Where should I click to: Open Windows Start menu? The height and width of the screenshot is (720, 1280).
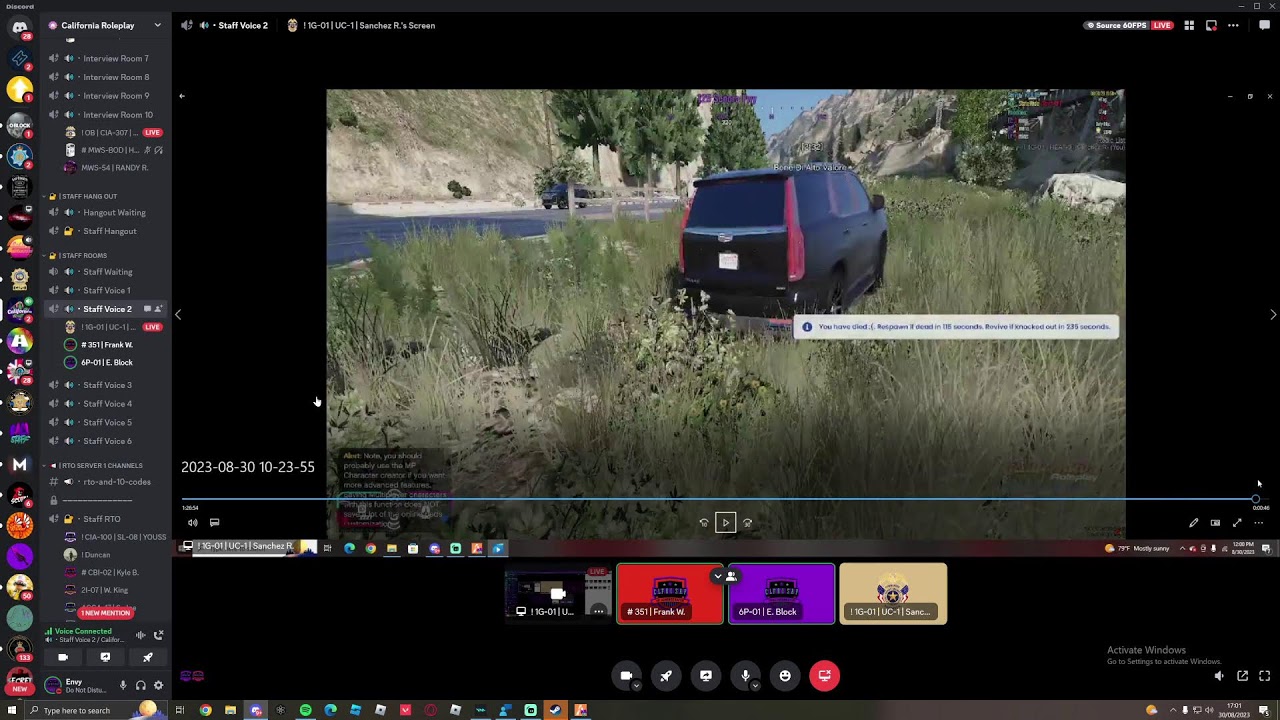12,710
